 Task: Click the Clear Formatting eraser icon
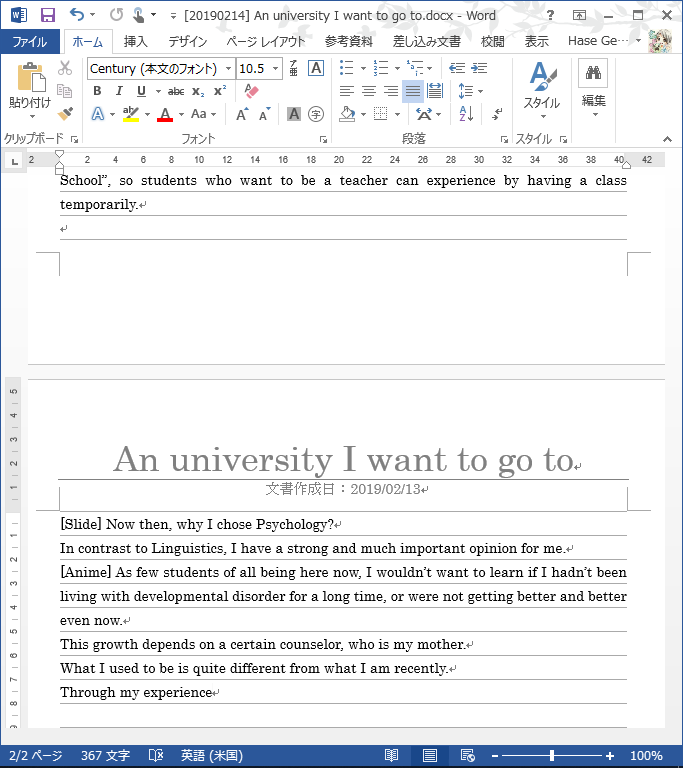(251, 91)
